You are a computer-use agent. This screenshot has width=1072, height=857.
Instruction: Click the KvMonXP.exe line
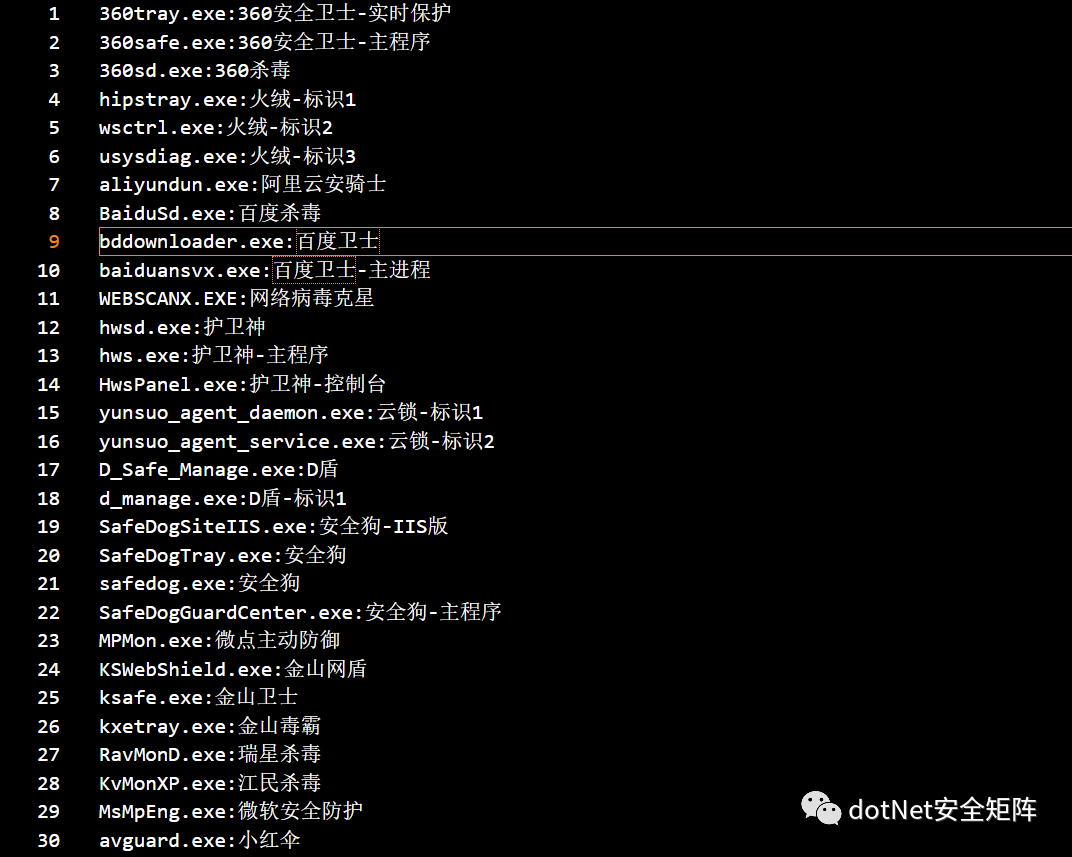pyautogui.click(x=210, y=783)
